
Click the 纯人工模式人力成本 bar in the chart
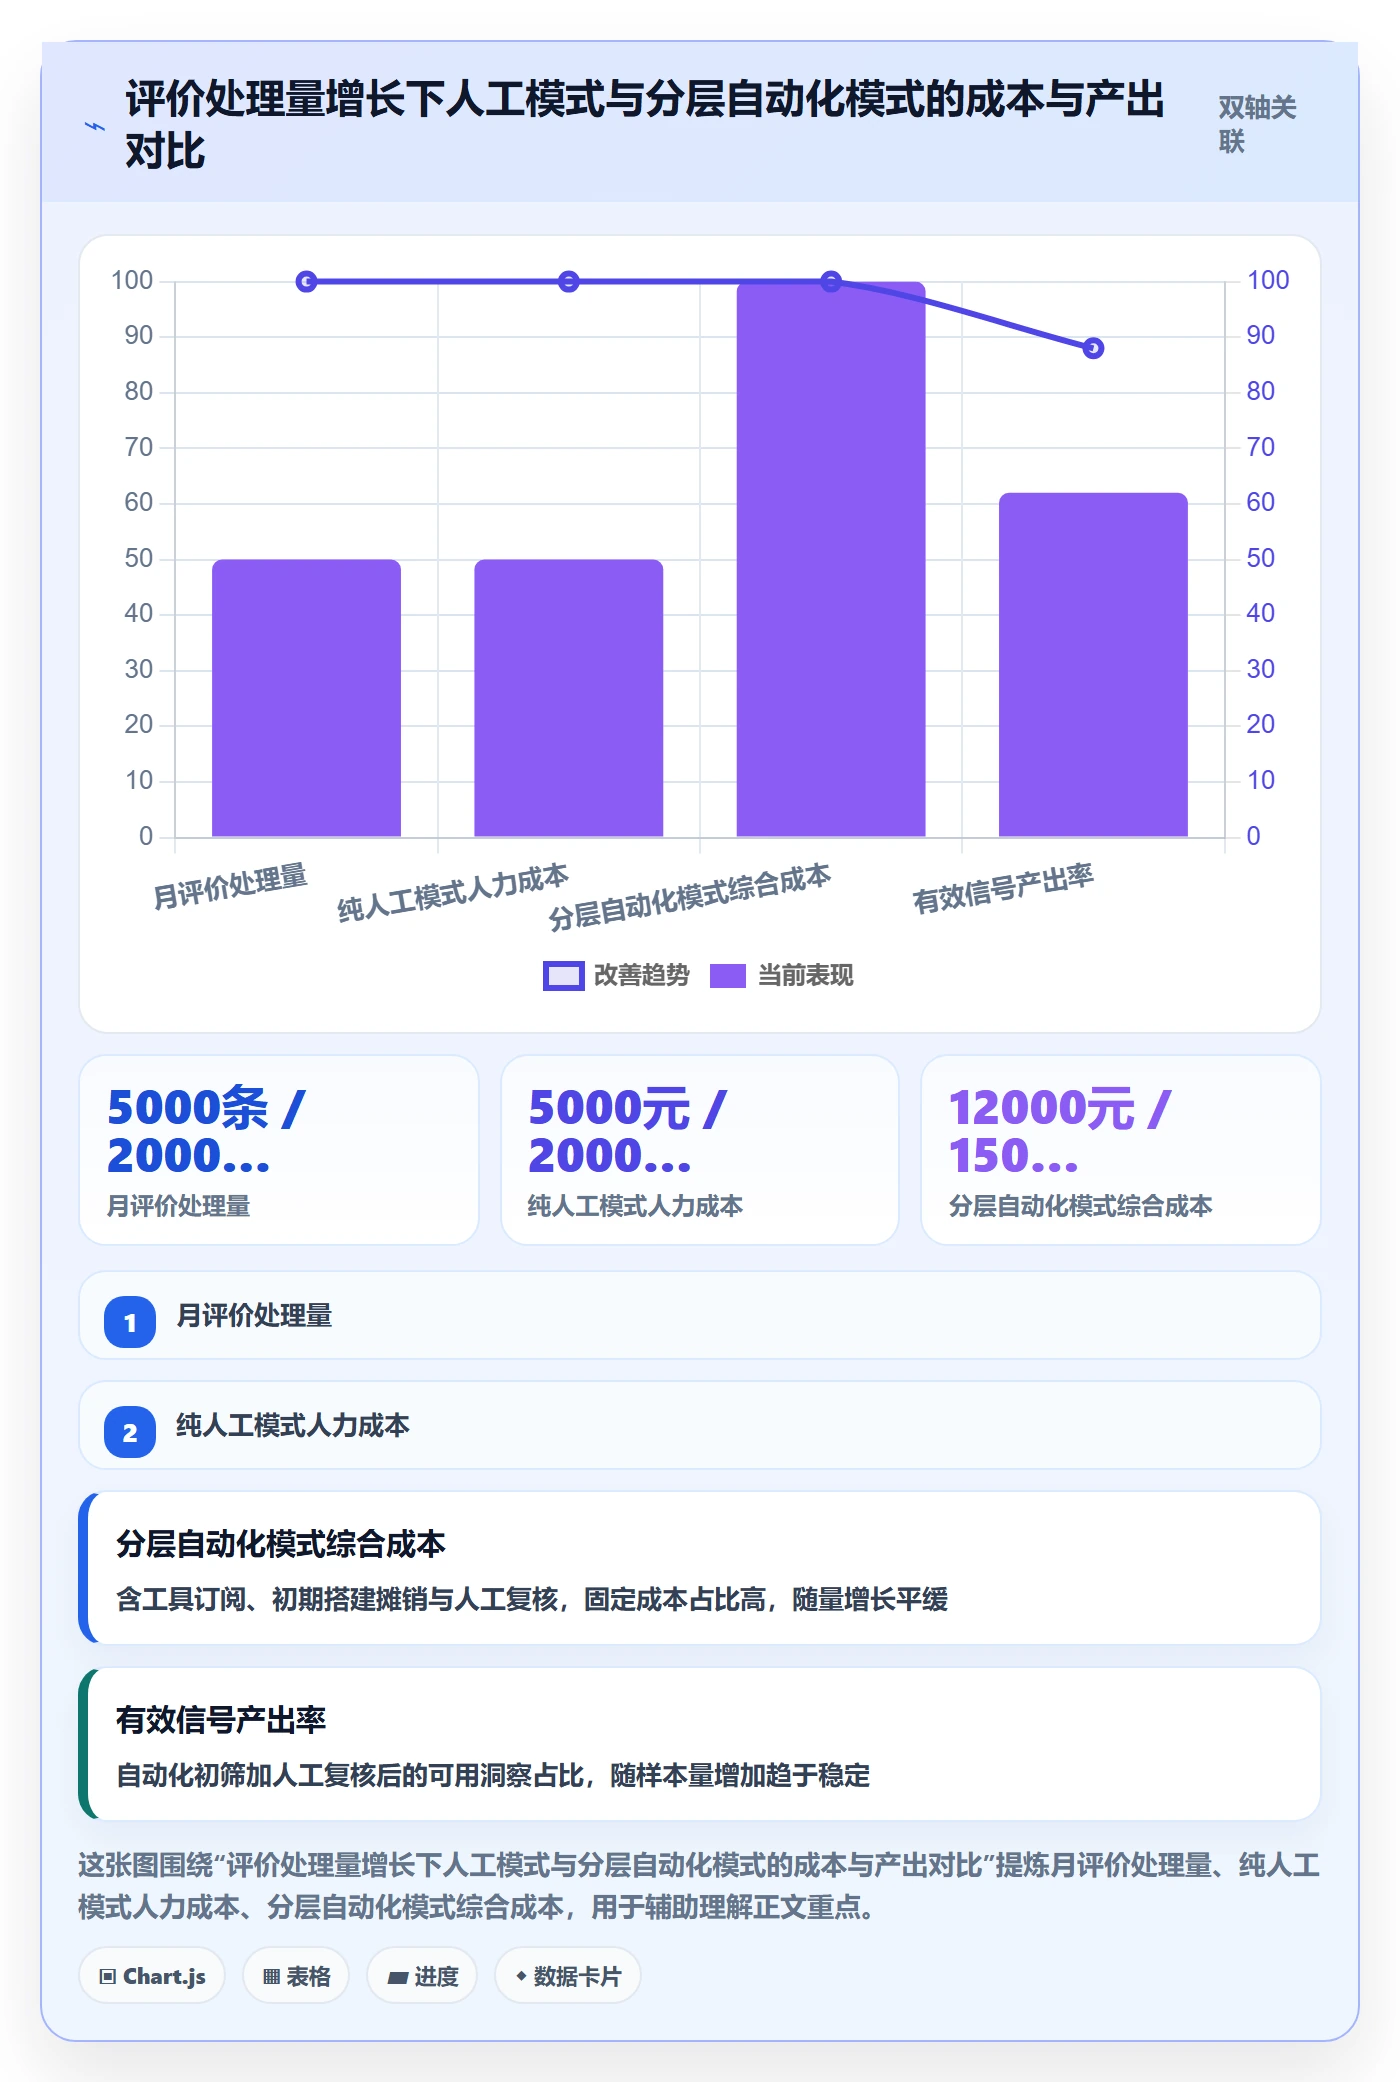568,698
